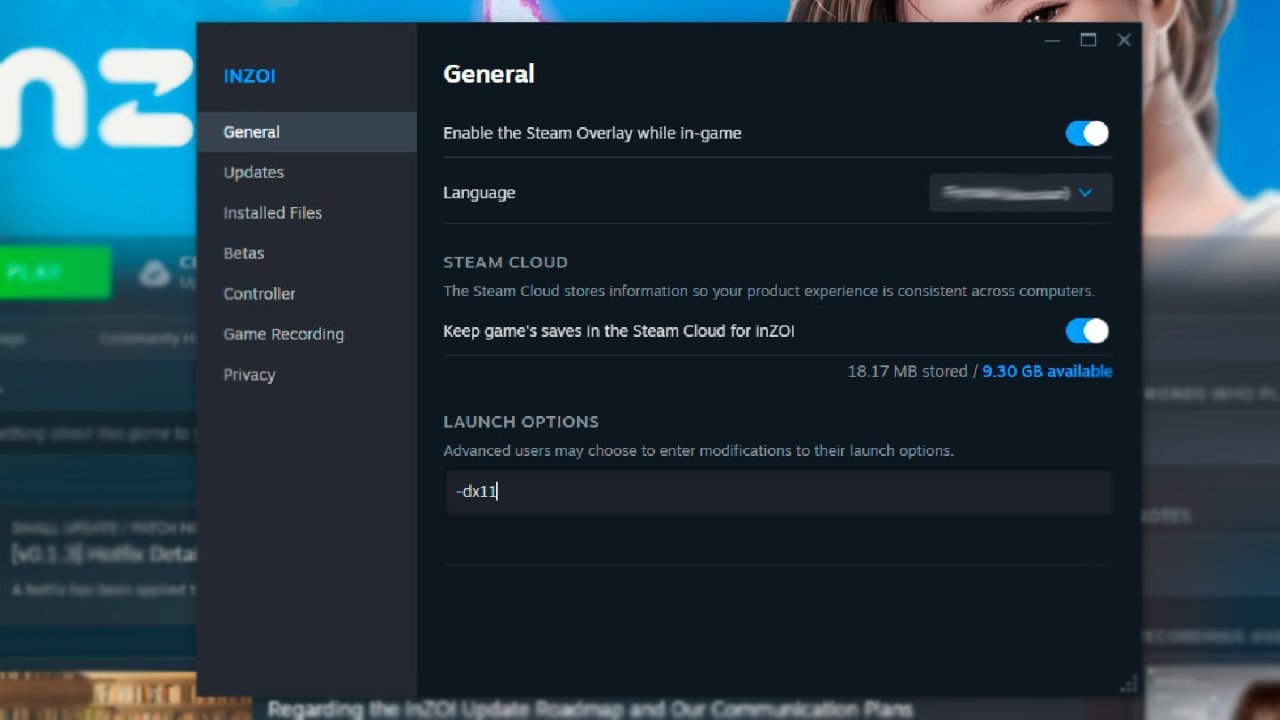This screenshot has height=720, width=1280.
Task: Open the Language dropdown
Action: [x=1020, y=192]
